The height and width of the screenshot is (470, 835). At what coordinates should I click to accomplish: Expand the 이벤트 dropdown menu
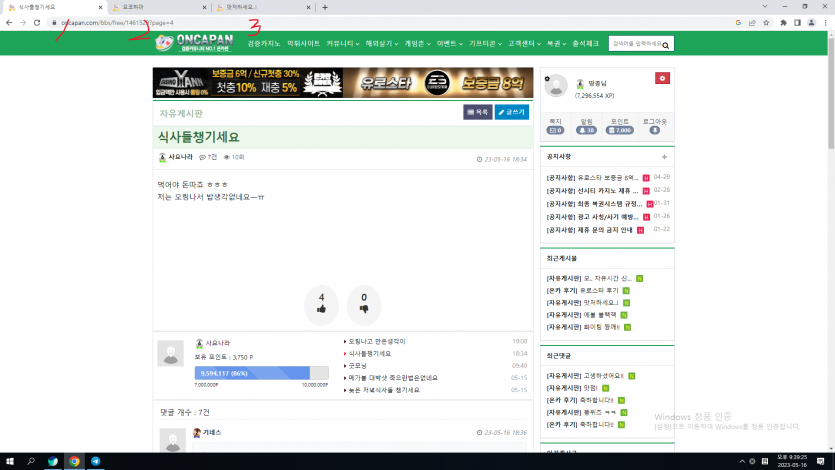(x=449, y=44)
